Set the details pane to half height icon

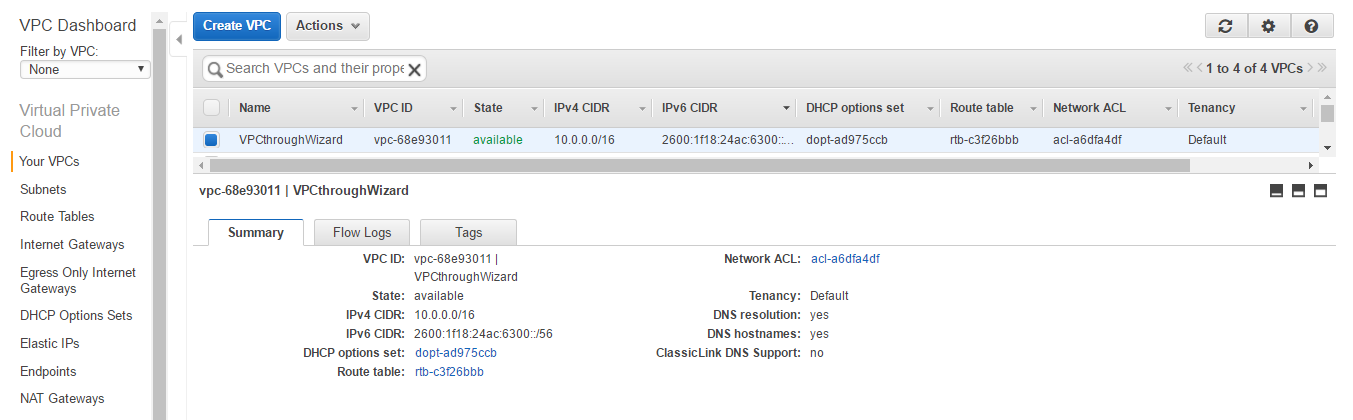[x=1298, y=191]
